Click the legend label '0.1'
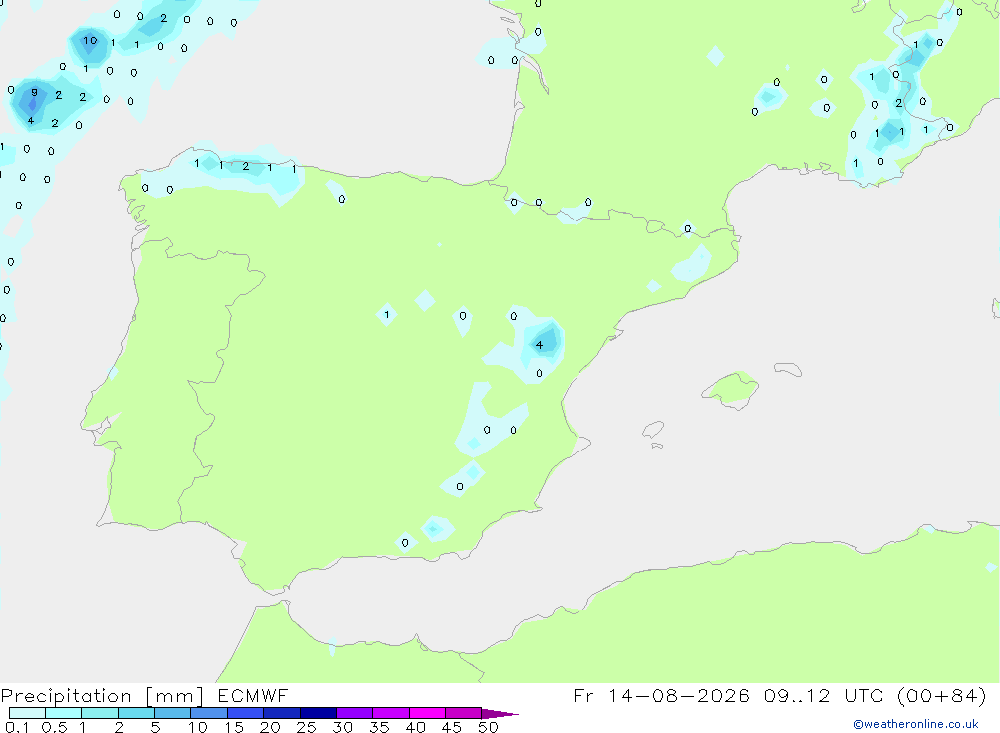Viewport: 1000px width, 733px height. [x=17, y=727]
